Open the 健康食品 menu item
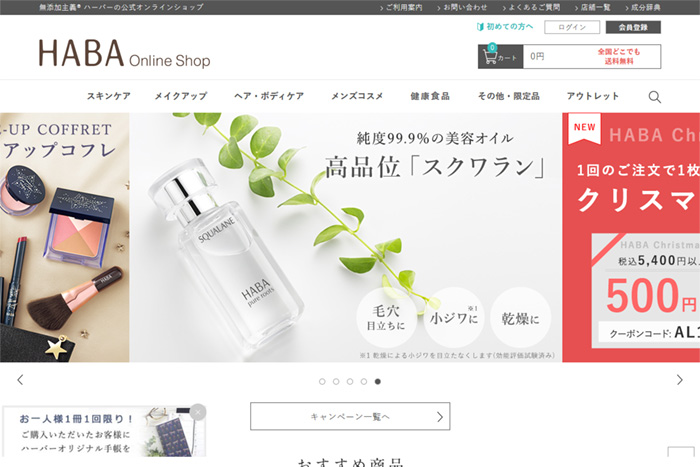 click(x=430, y=97)
